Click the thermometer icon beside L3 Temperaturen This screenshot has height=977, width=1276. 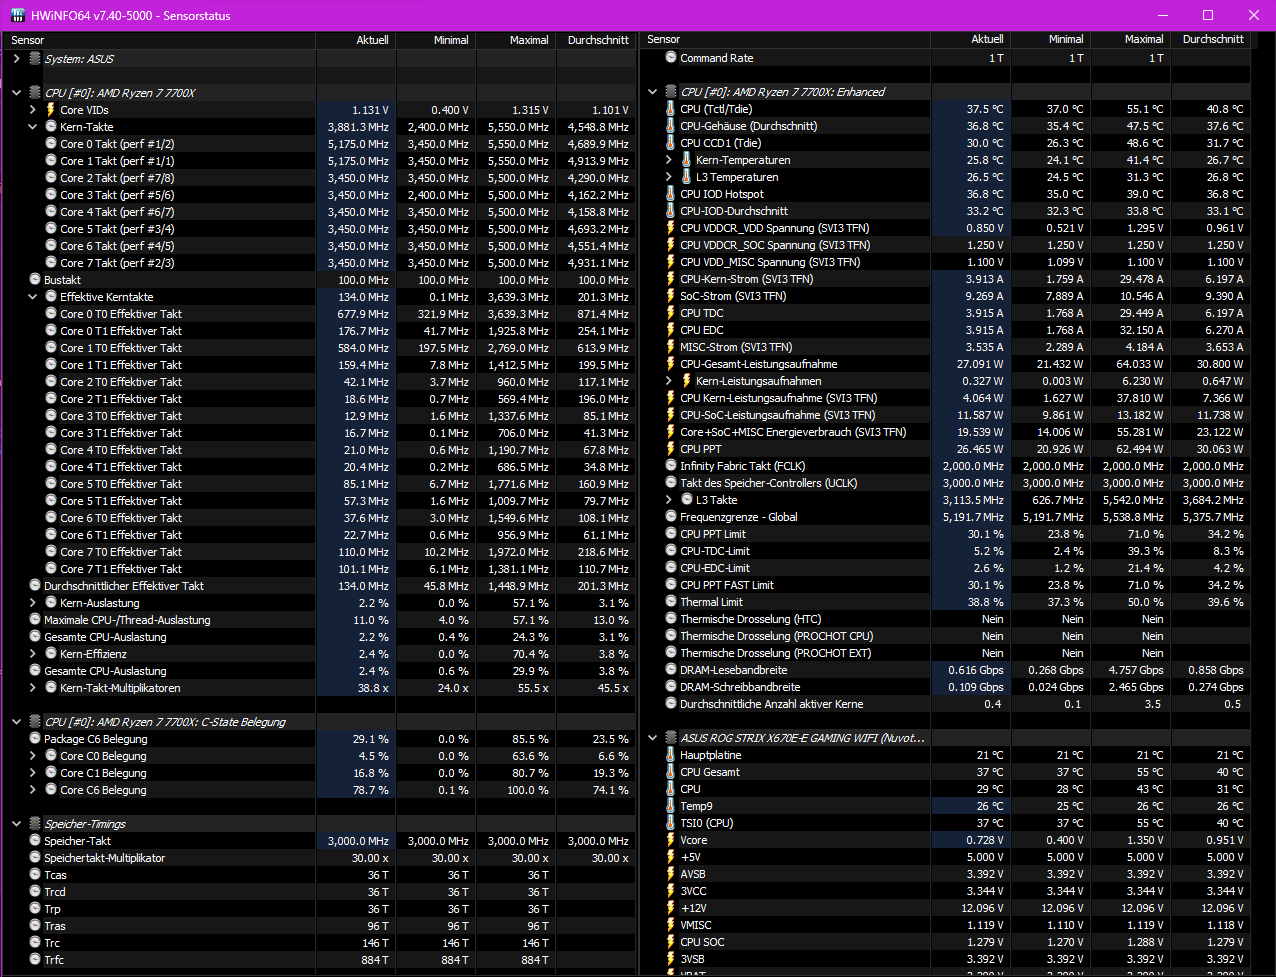click(x=687, y=177)
